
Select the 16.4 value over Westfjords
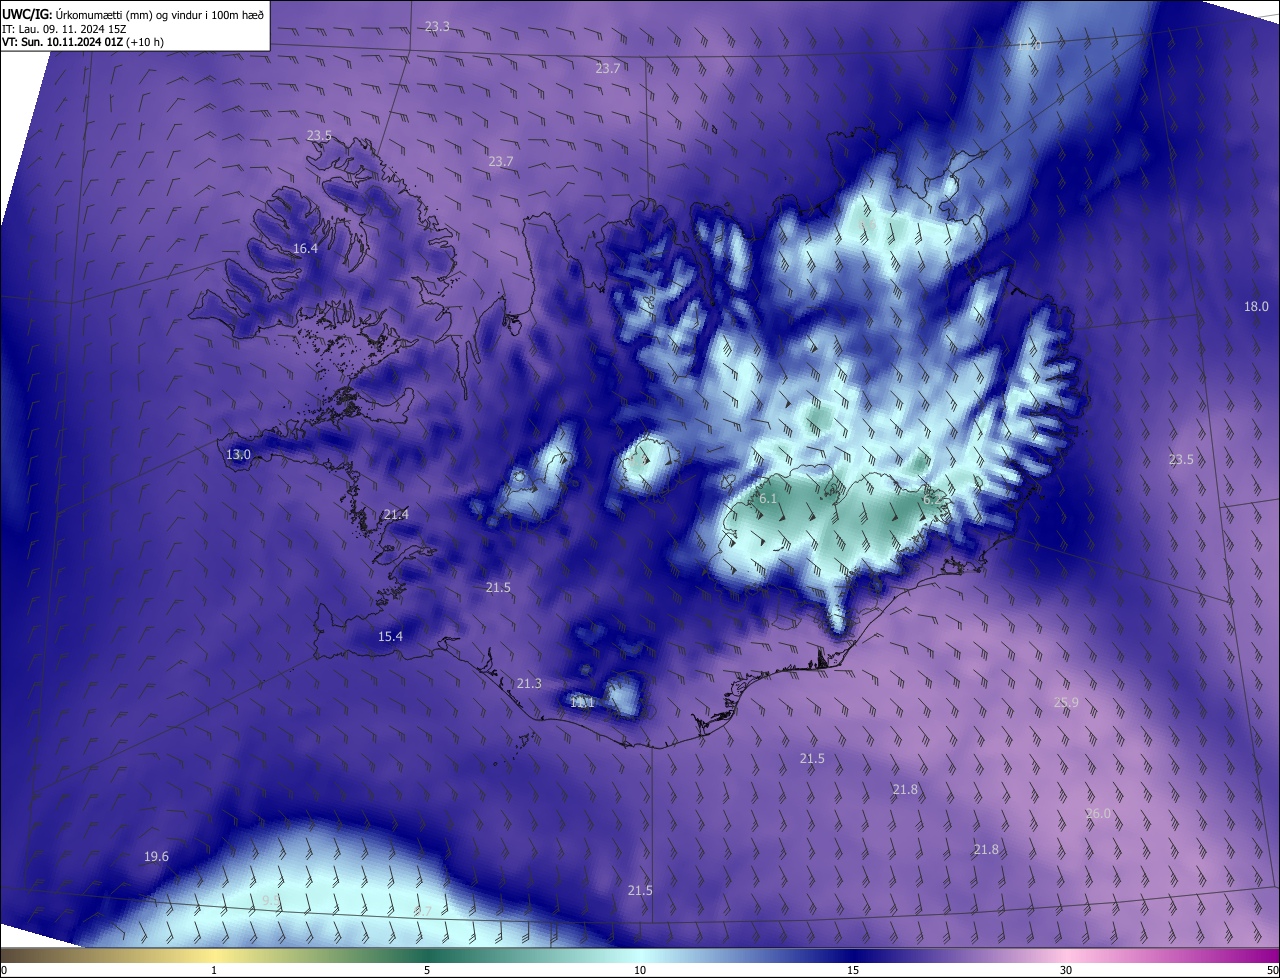click(305, 248)
